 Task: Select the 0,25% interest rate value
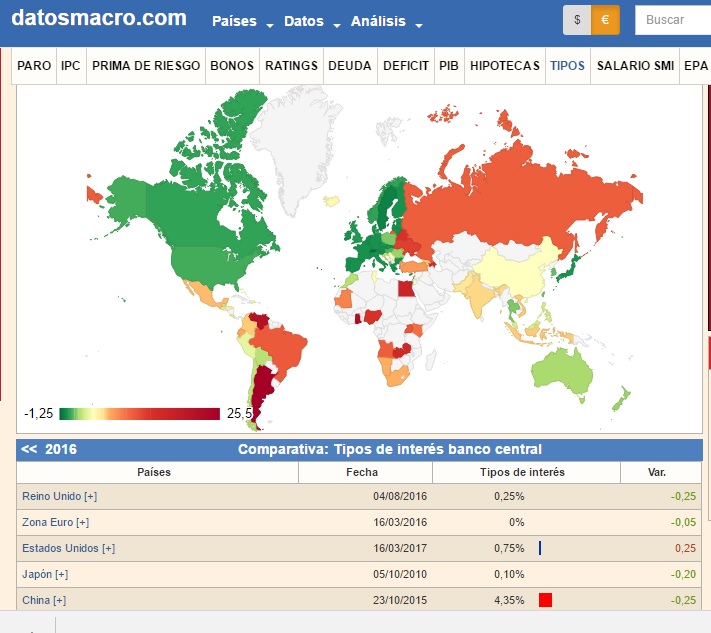pos(509,497)
